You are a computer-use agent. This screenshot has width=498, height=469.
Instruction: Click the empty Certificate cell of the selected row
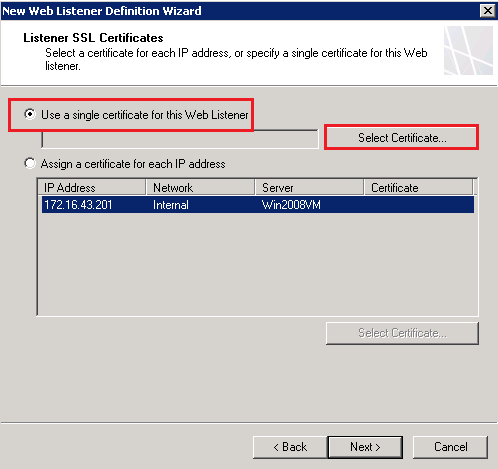coord(419,205)
